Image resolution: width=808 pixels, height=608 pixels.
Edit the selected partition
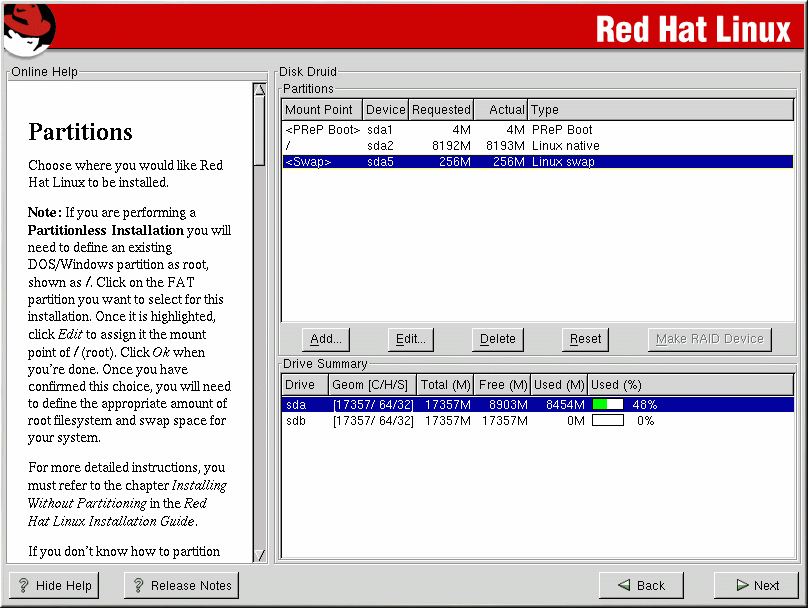(412, 339)
